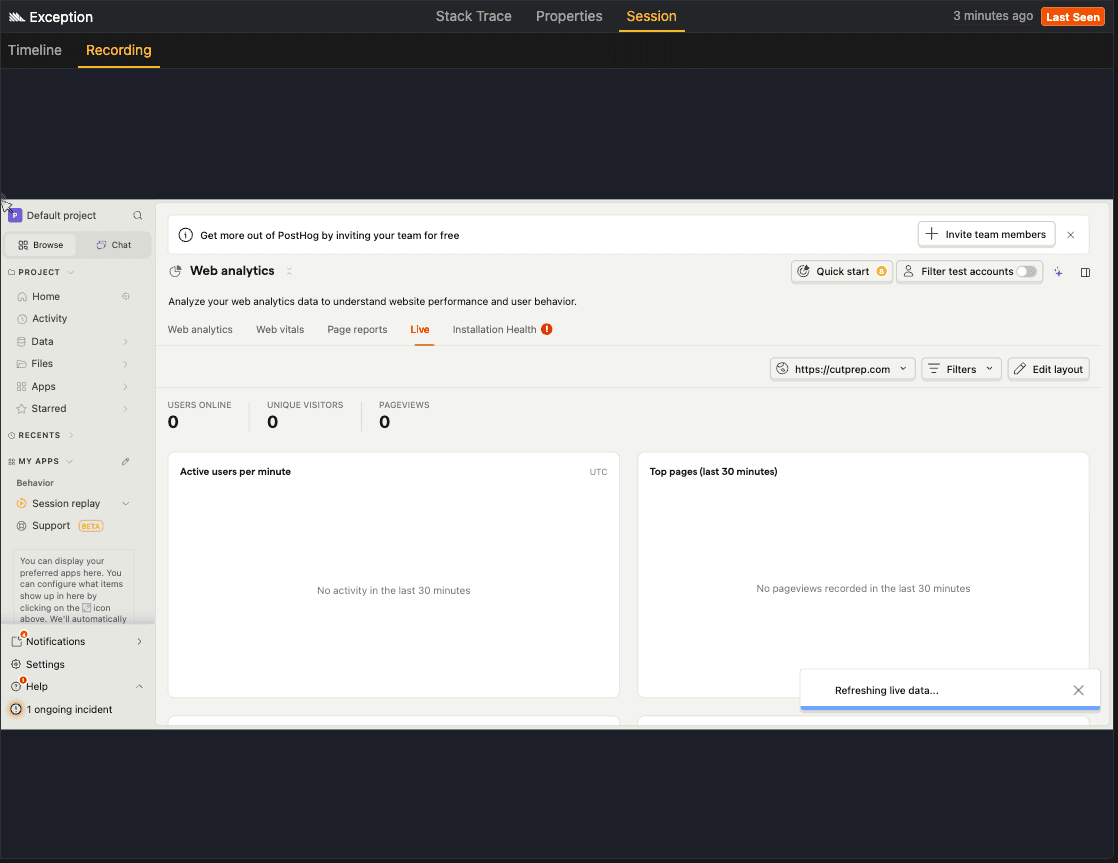Collapse the Help menu chevron

pyautogui.click(x=139, y=686)
